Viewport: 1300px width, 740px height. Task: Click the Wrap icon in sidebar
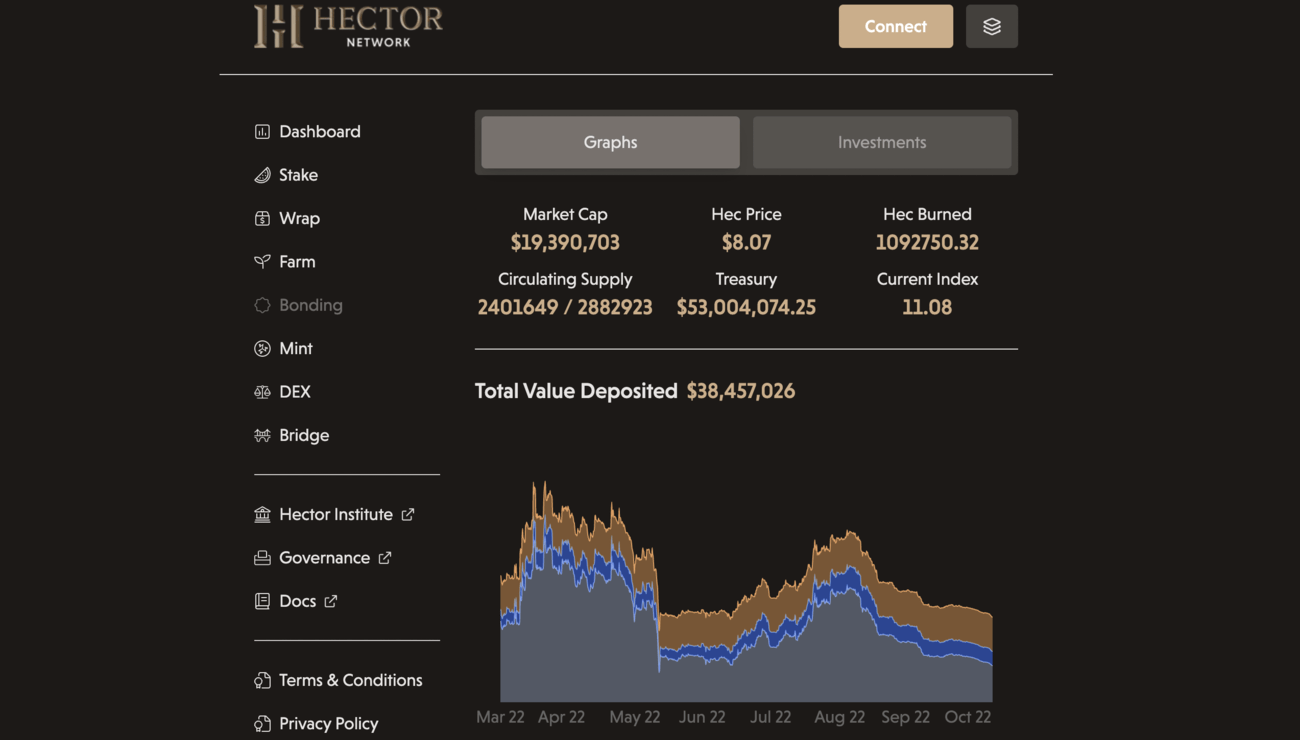pyautogui.click(x=262, y=218)
